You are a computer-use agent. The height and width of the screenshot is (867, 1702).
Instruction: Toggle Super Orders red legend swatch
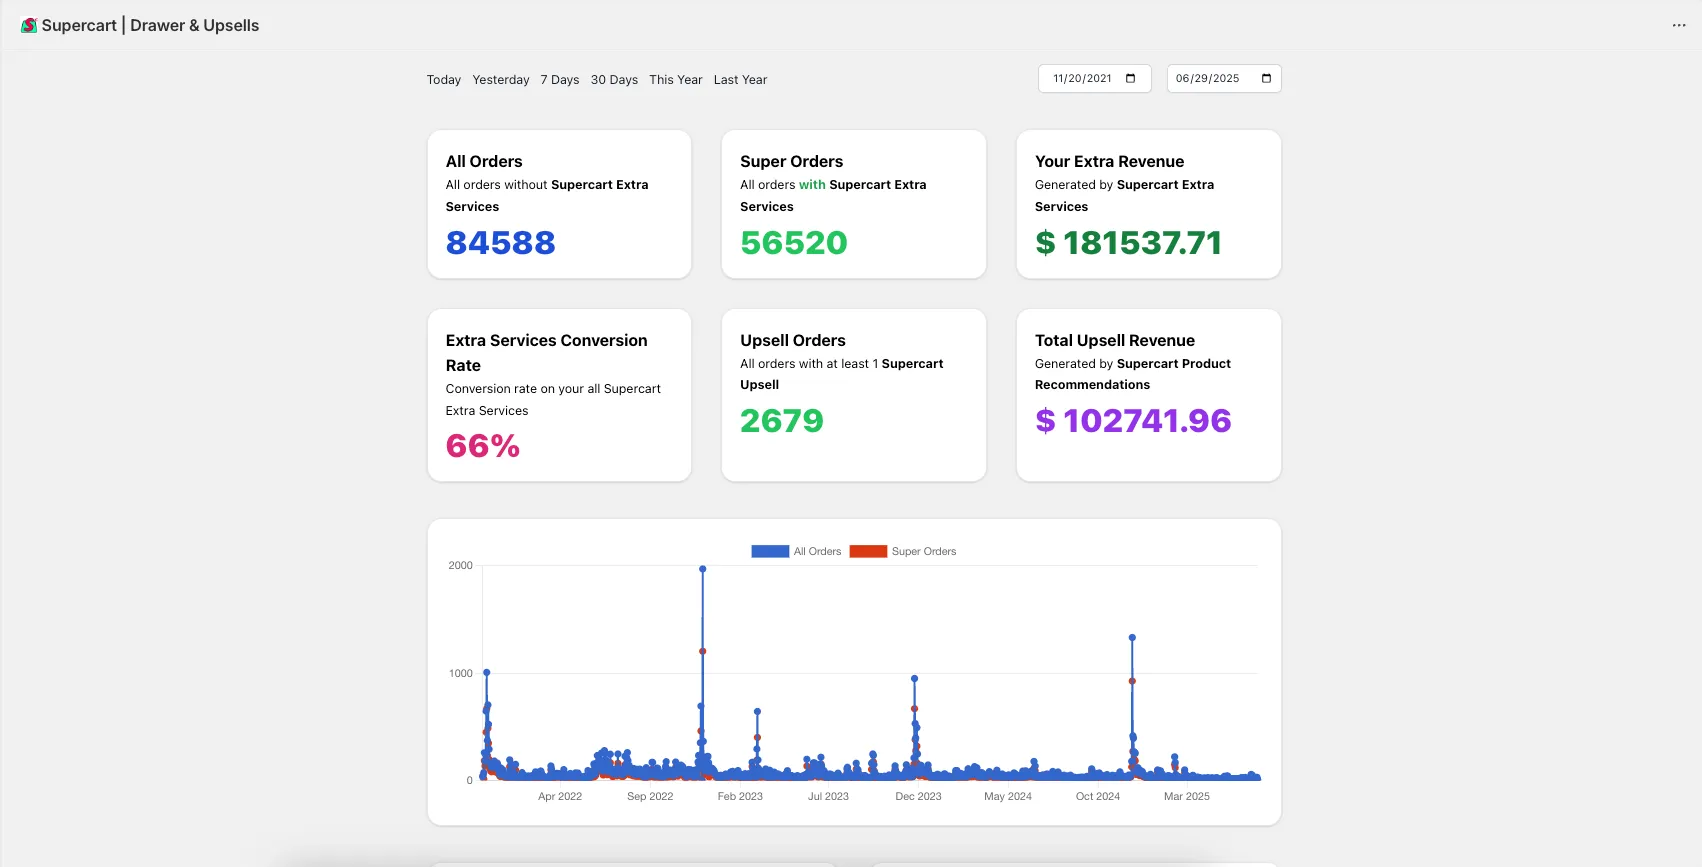(868, 551)
